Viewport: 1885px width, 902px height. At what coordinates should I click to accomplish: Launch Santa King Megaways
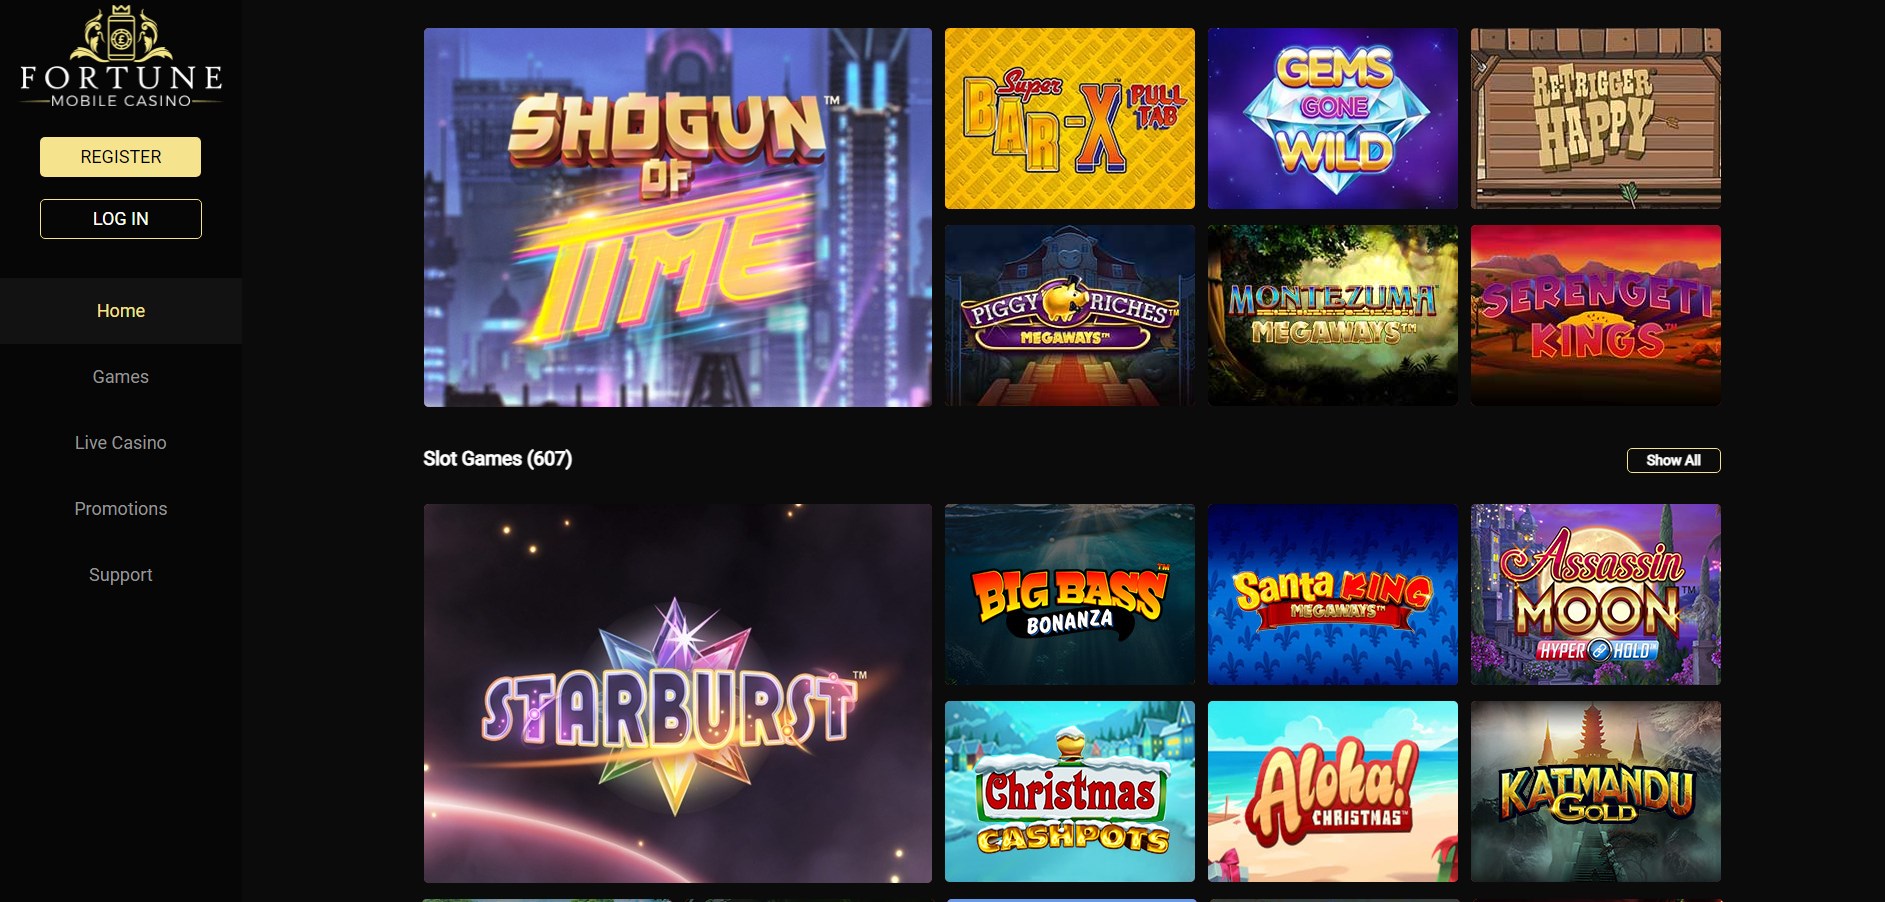[x=1332, y=594]
